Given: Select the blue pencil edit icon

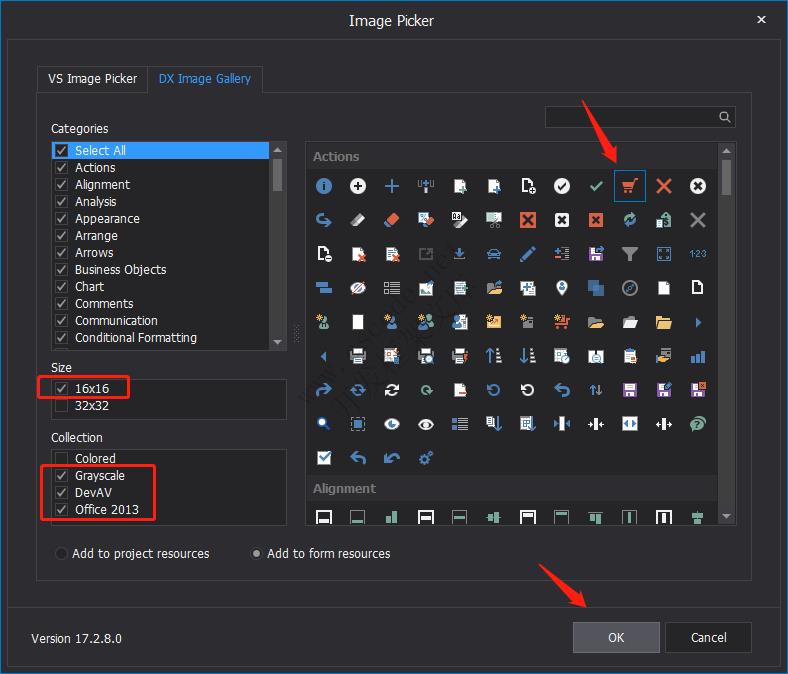Looking at the screenshot, I should [x=527, y=254].
